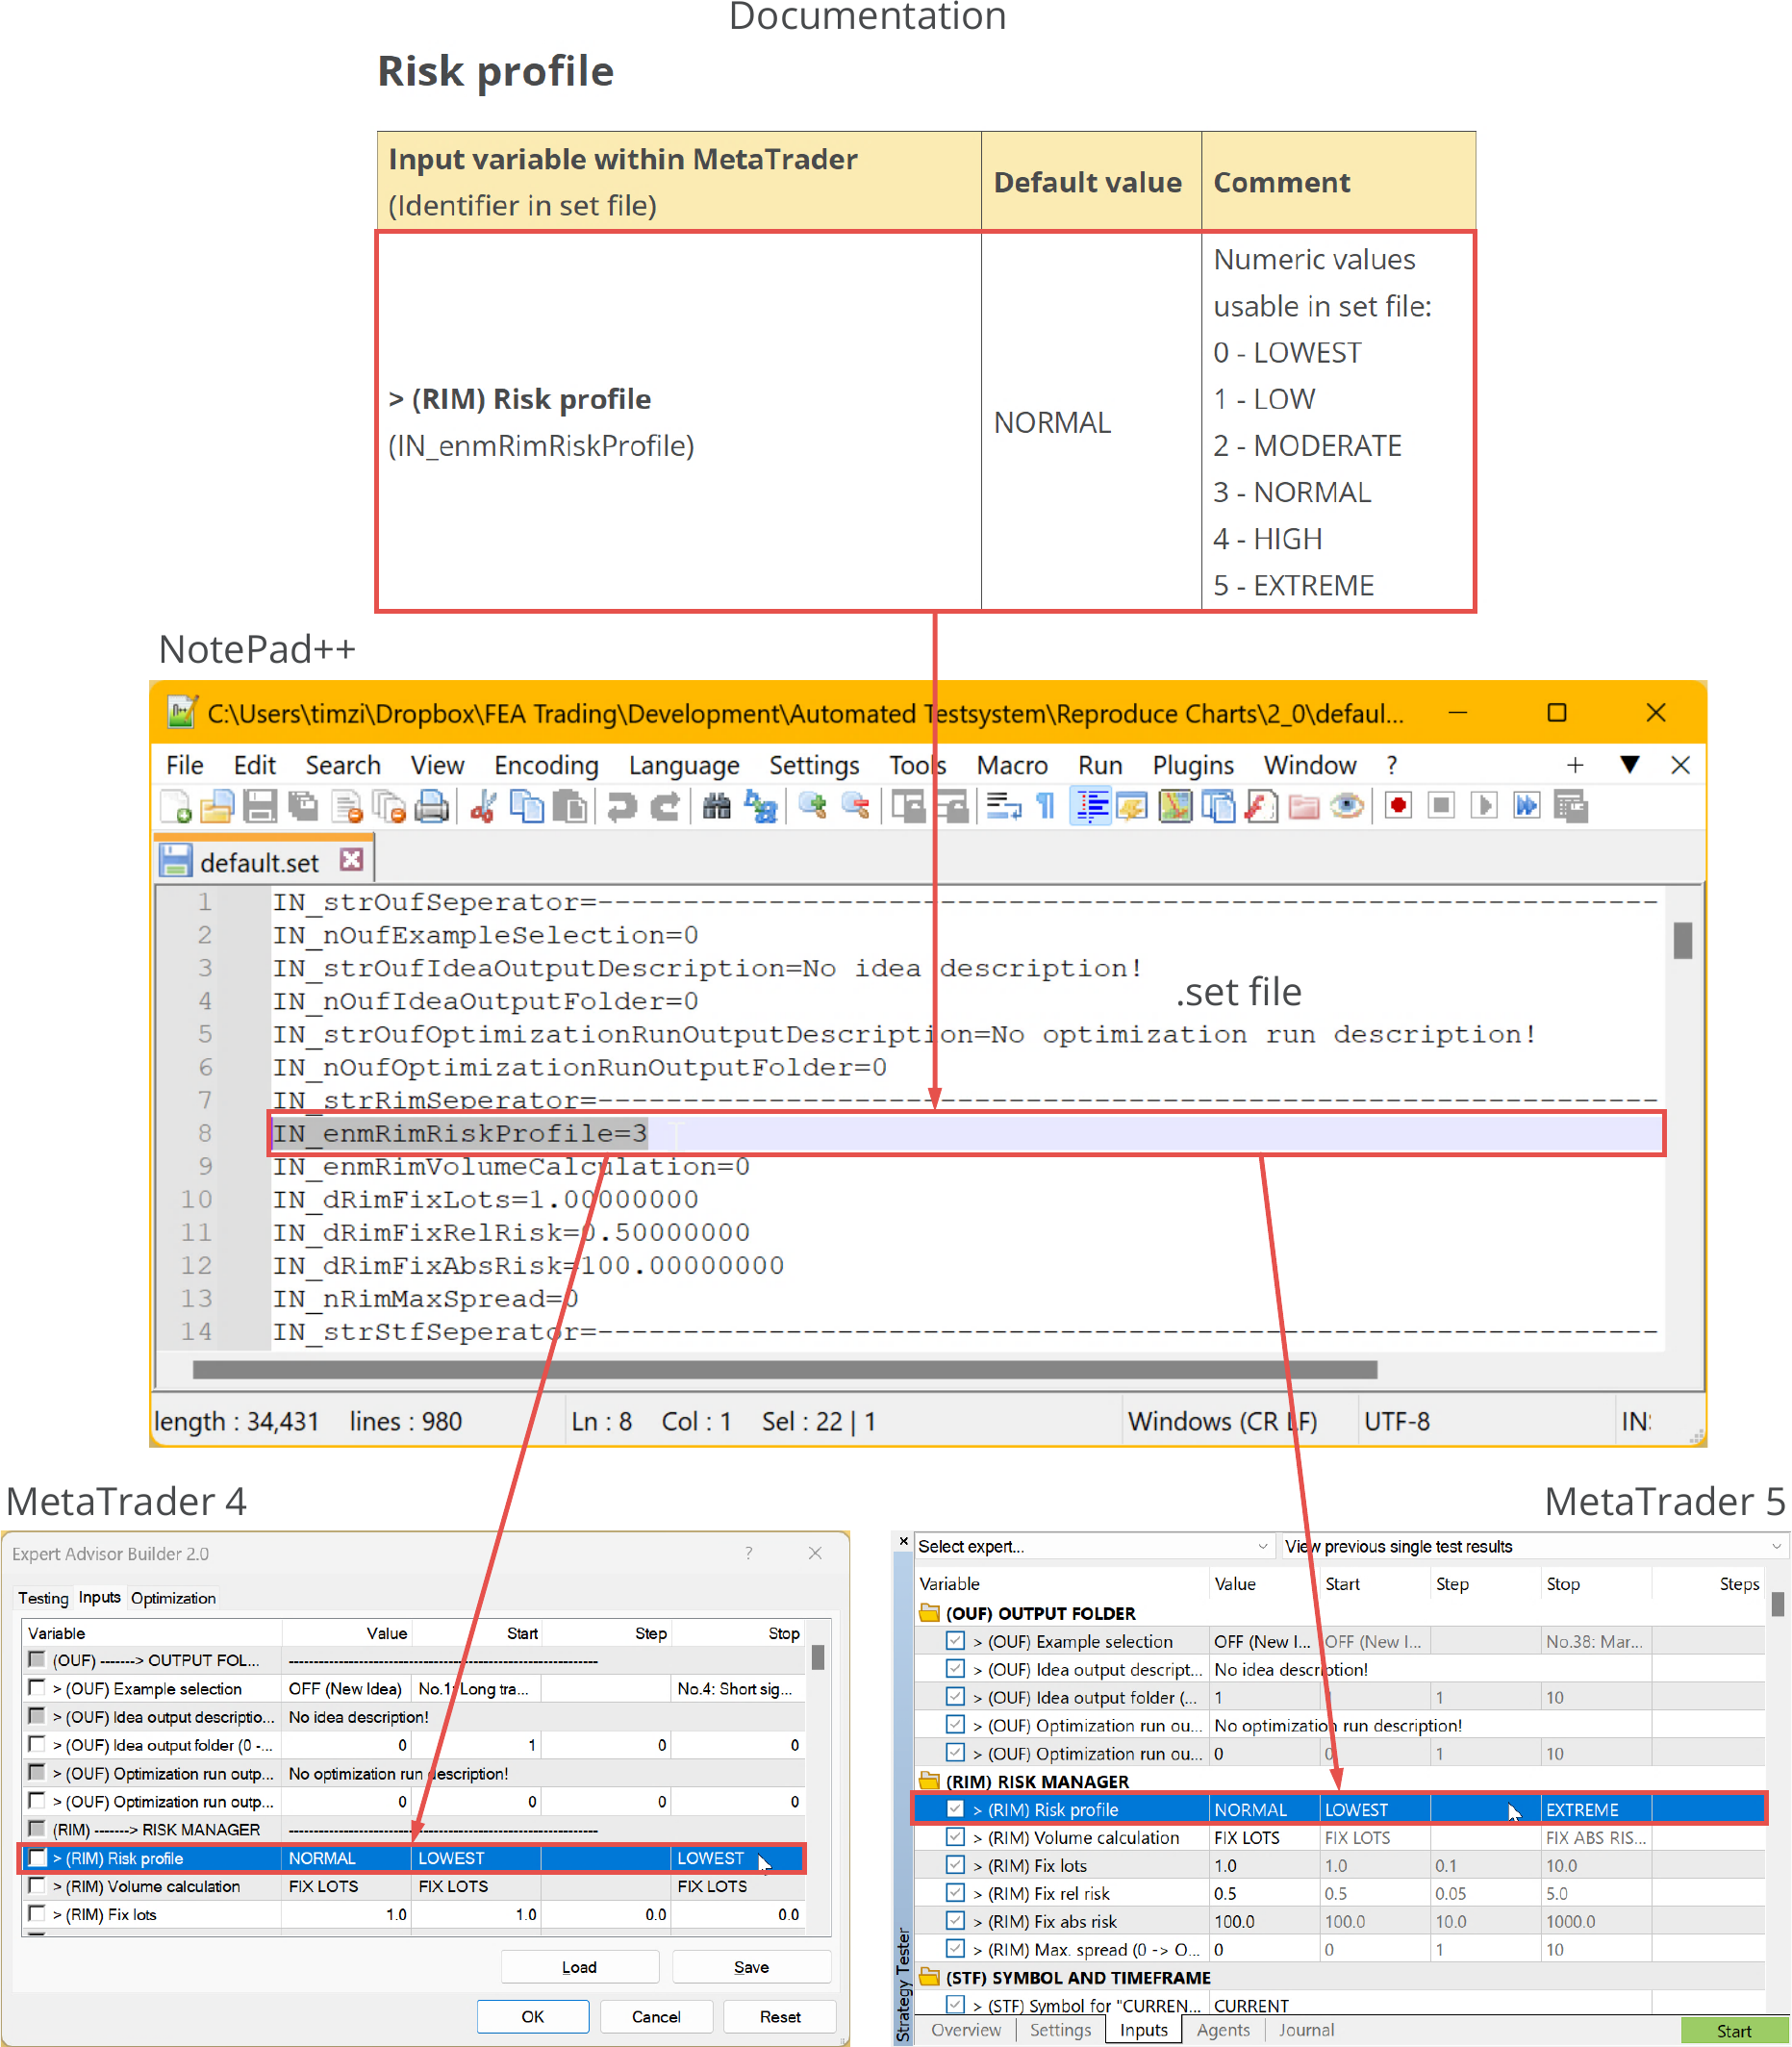Toggle MT5 checkbox for (RIM) Risk profile
Viewport: 1792px width, 2047px height.
pos(955,1809)
